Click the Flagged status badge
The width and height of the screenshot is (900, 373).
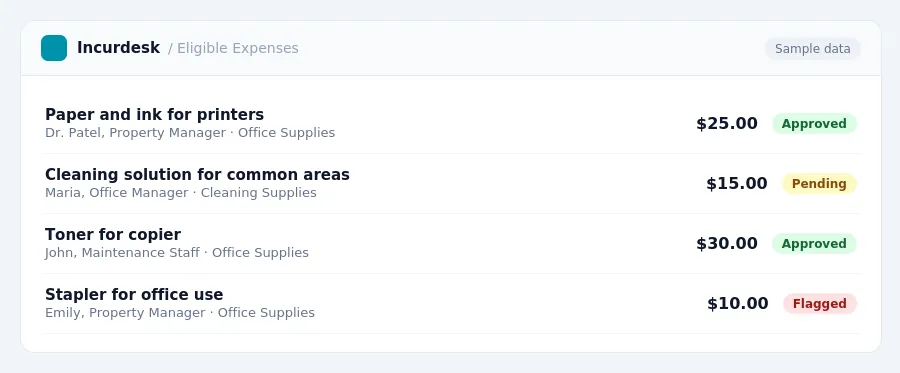[x=820, y=304]
